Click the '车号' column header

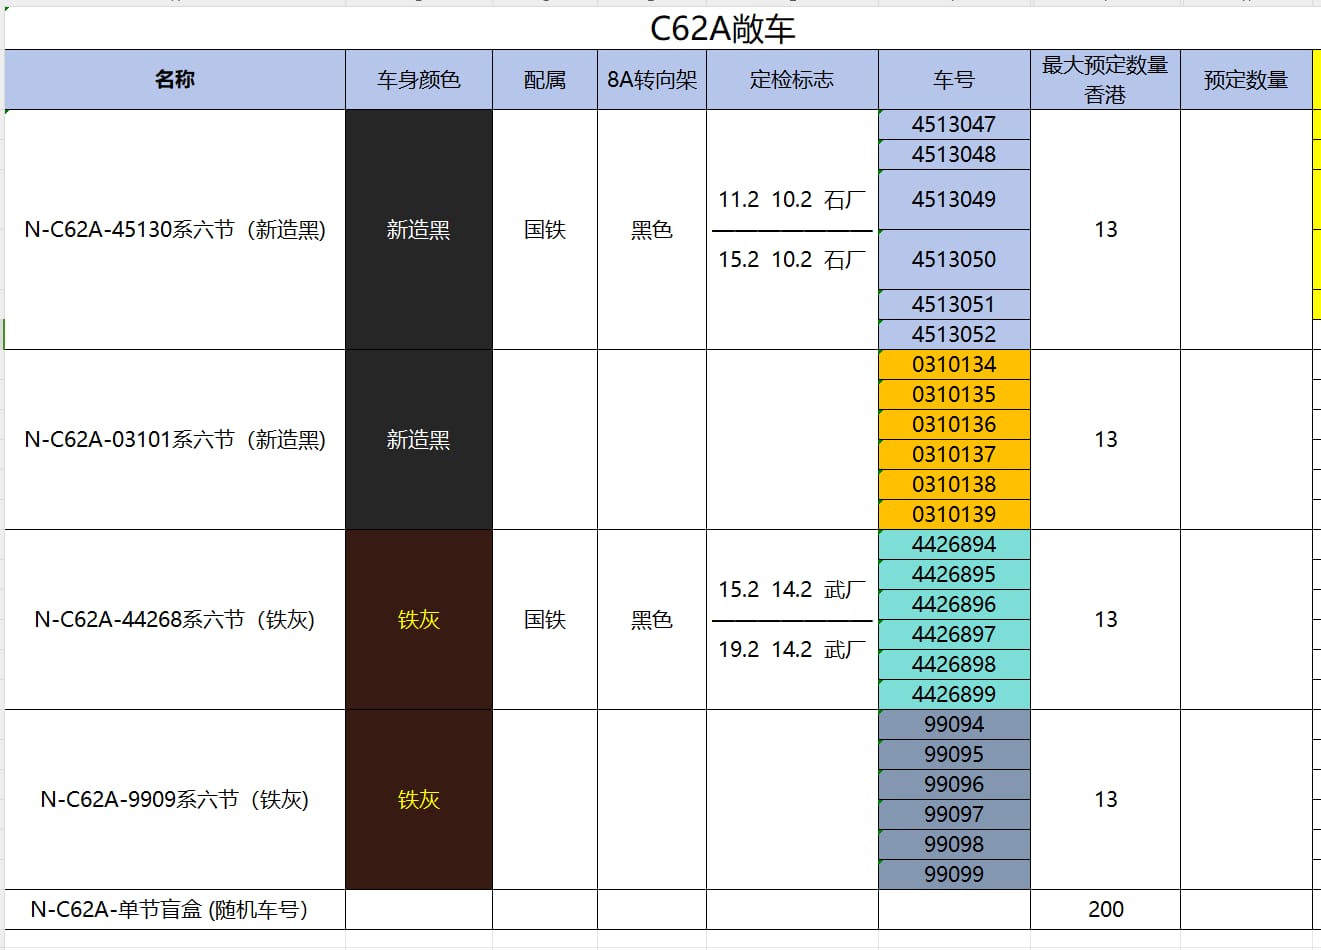pos(954,80)
